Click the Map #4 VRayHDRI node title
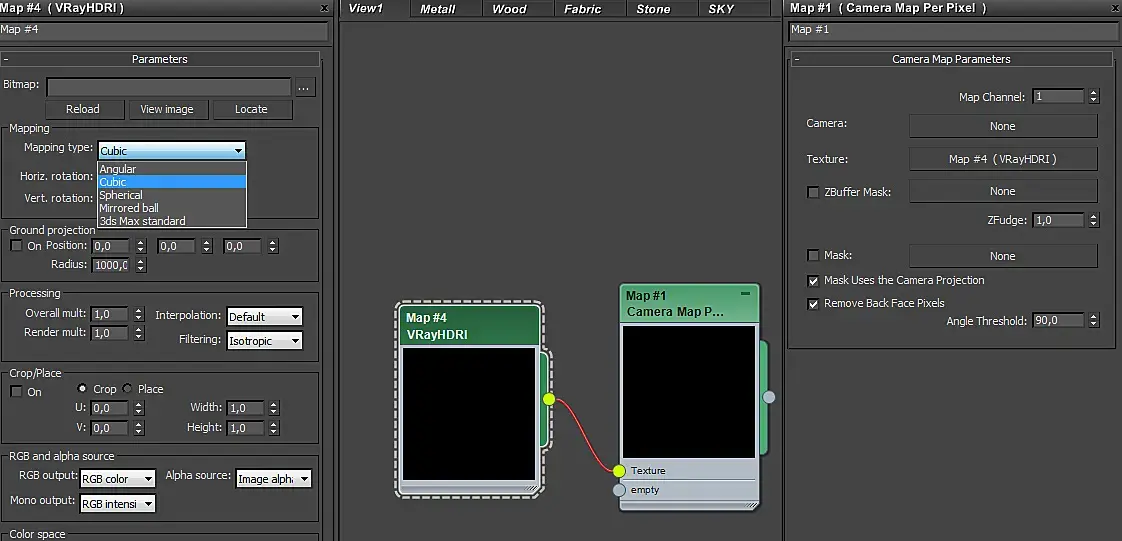The image size is (1122, 541). pos(469,326)
